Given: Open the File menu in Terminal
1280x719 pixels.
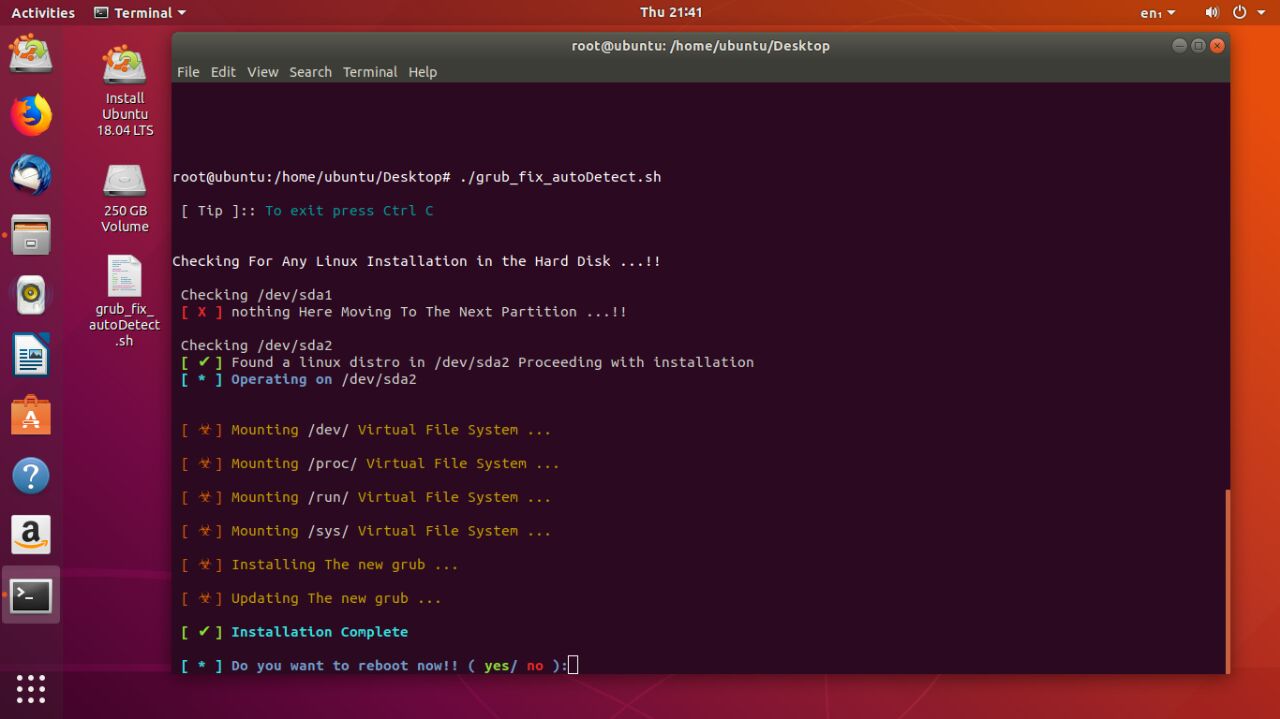Looking at the screenshot, I should [x=188, y=72].
